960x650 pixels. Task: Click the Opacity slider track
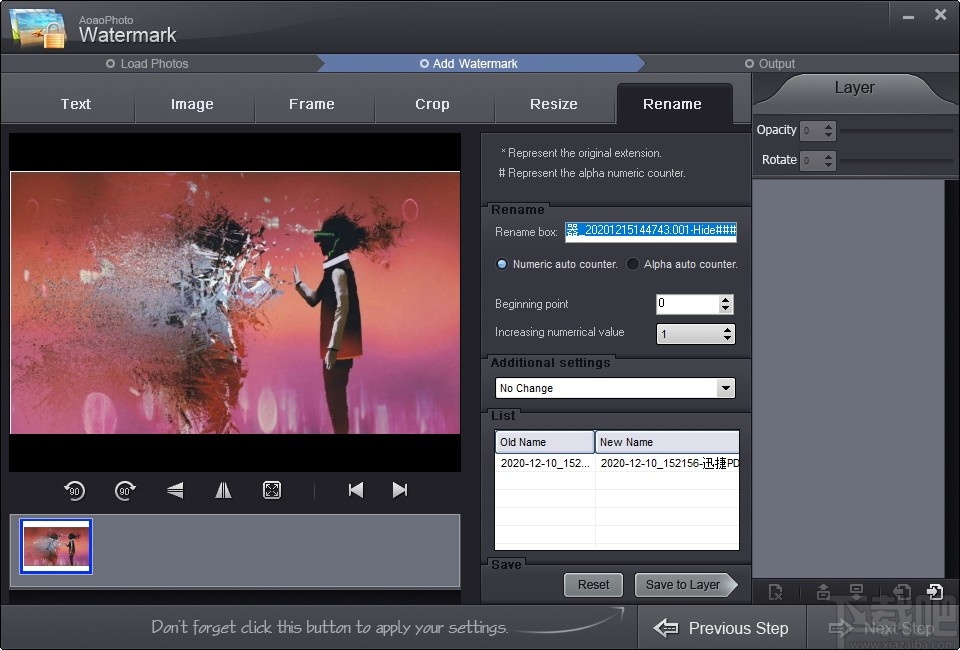pyautogui.click(x=895, y=130)
